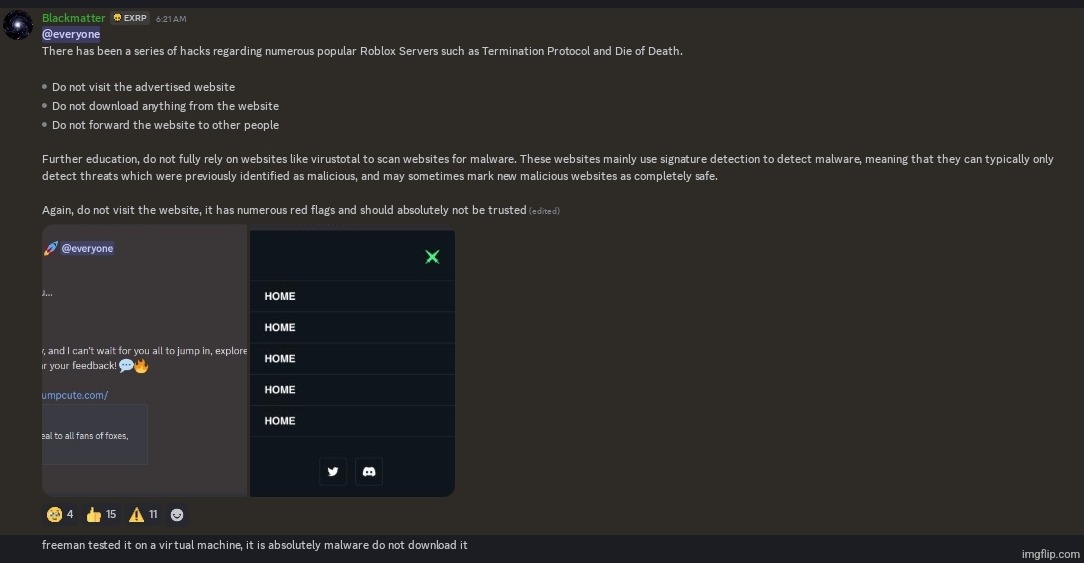This screenshot has height=563, width=1084.
Task: Select the first HOME menu item
Action: click(x=280, y=296)
